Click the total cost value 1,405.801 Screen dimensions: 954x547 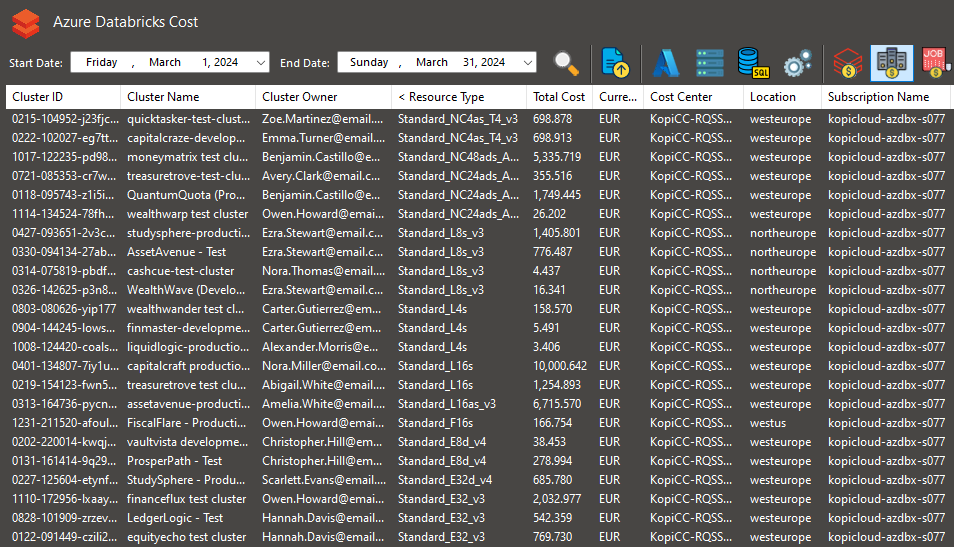(557, 233)
